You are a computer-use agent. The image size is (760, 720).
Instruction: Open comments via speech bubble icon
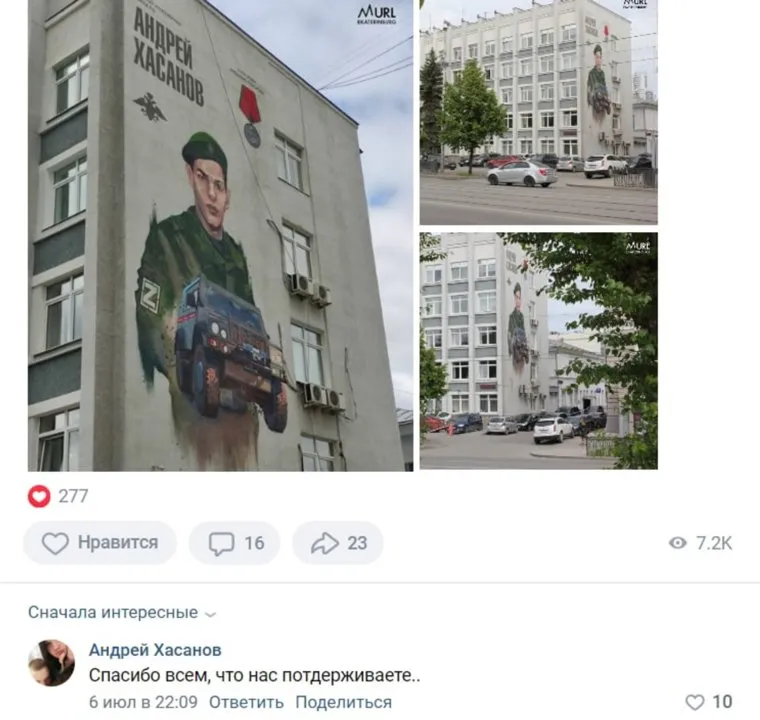(221, 544)
